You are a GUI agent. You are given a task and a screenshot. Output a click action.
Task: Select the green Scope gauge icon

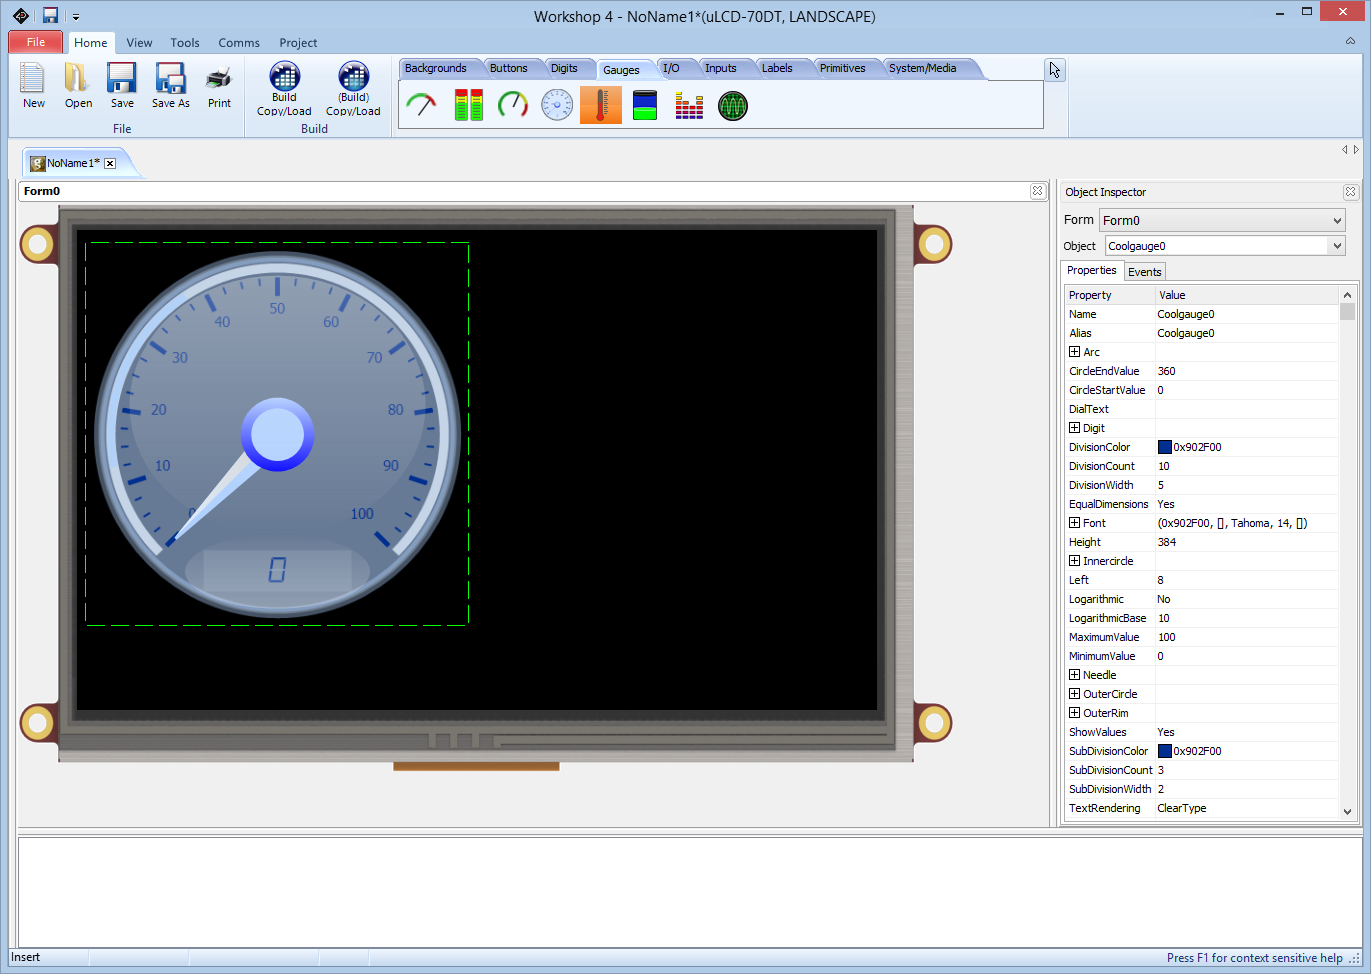click(x=732, y=105)
